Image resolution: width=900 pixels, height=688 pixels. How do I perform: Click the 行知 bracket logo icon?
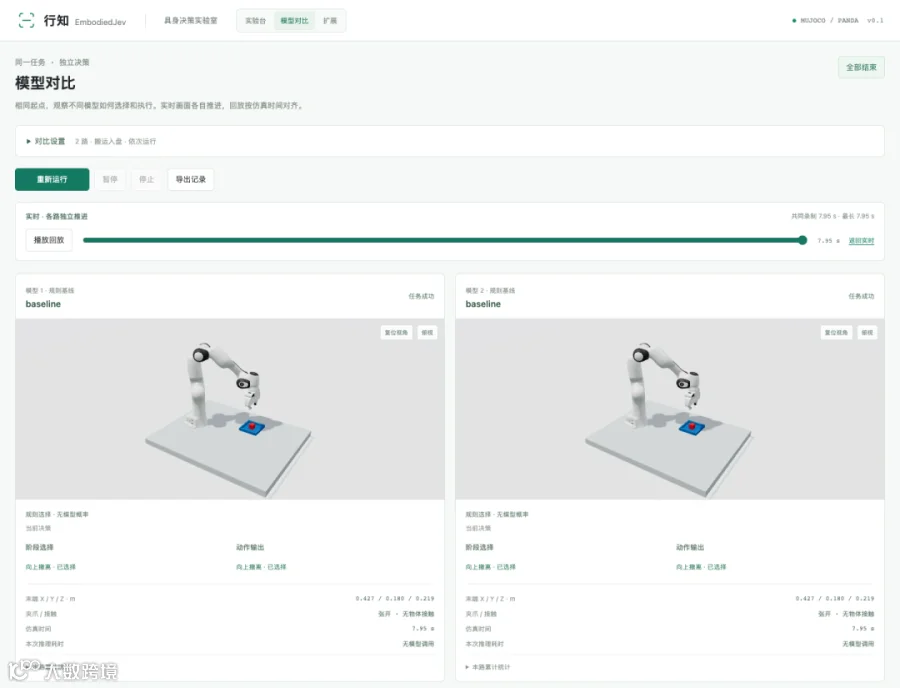click(26, 21)
